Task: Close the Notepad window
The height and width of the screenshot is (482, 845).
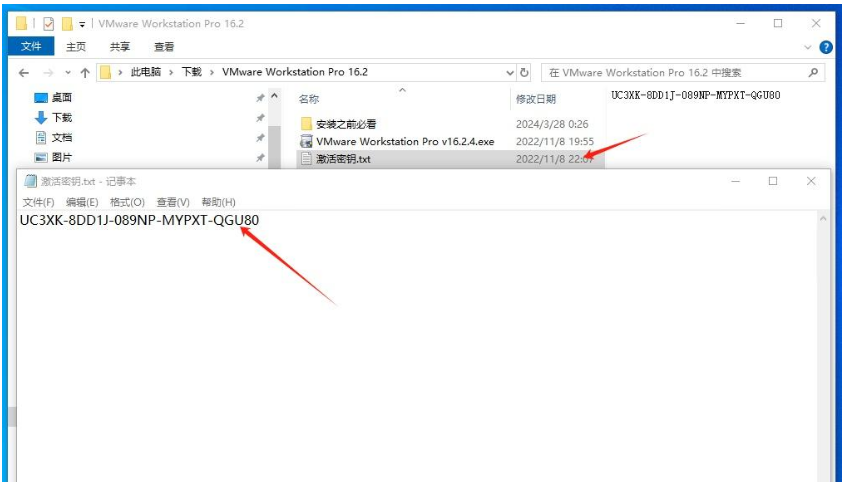Action: pos(811,181)
